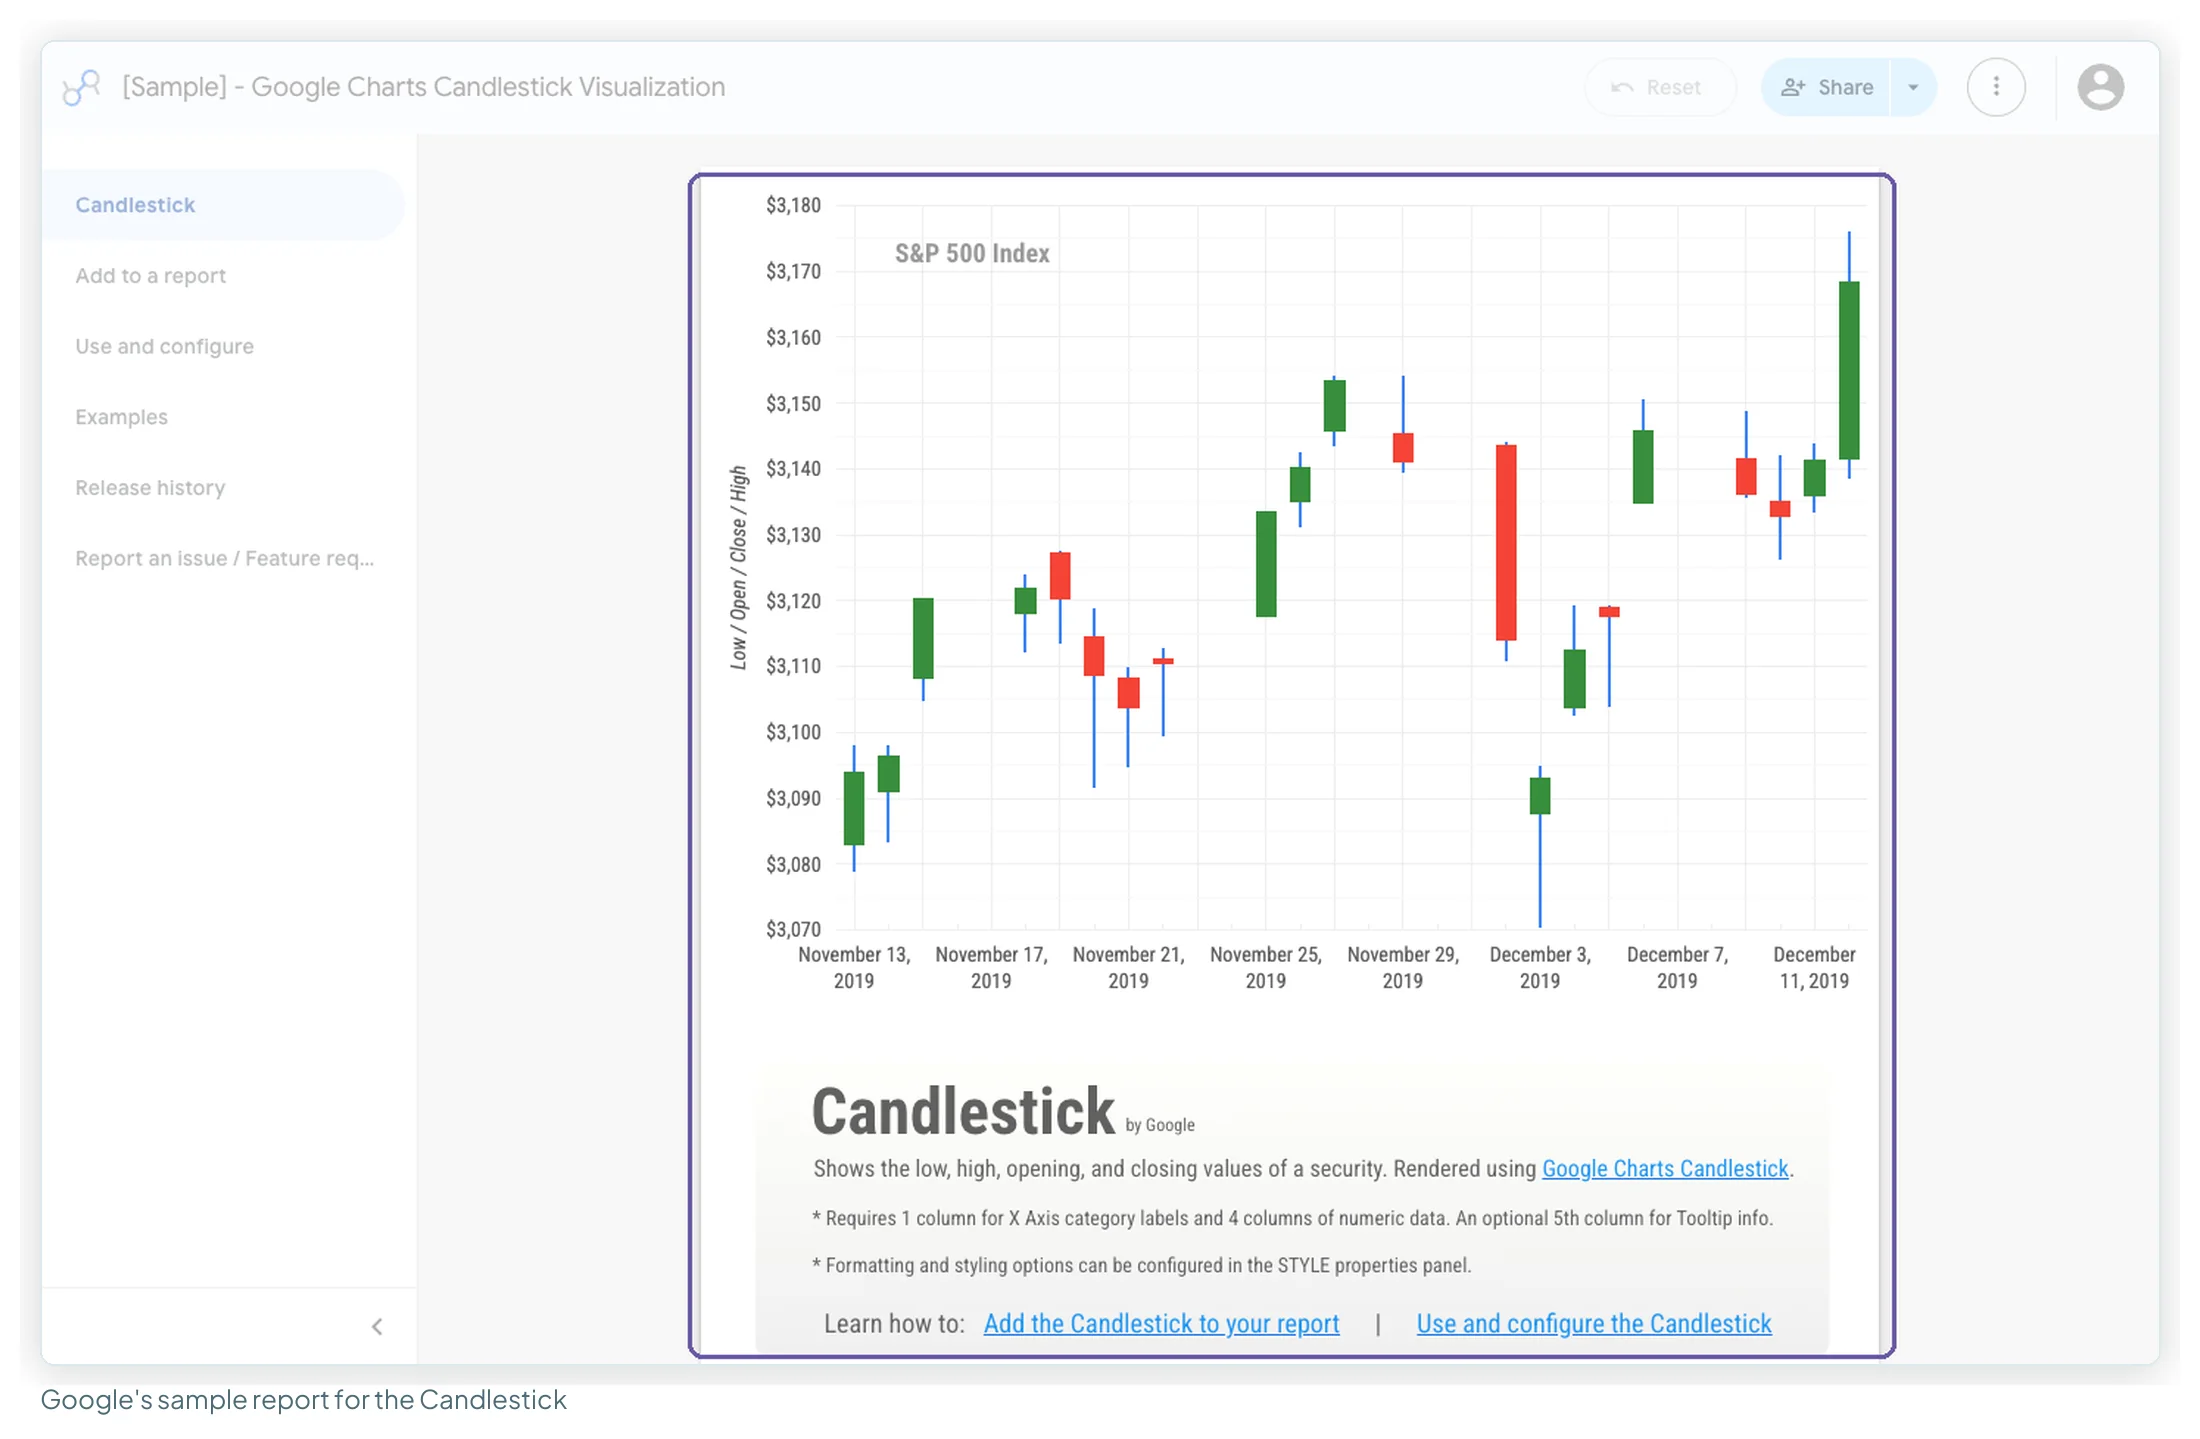Open the user account avatar
2200x1439 pixels.
pyautogui.click(x=2100, y=87)
